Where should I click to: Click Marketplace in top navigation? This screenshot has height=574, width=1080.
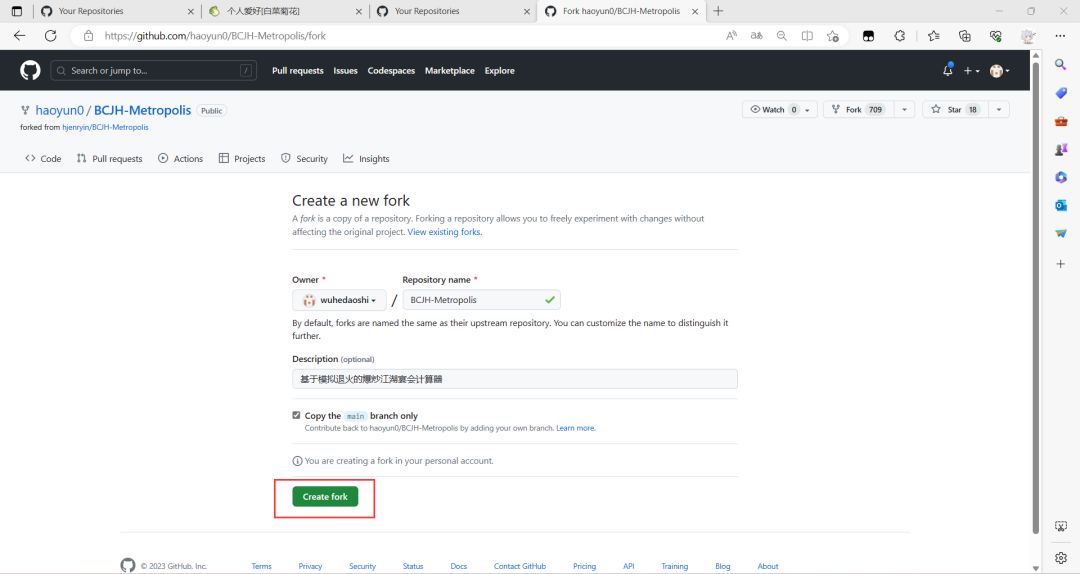coord(450,70)
